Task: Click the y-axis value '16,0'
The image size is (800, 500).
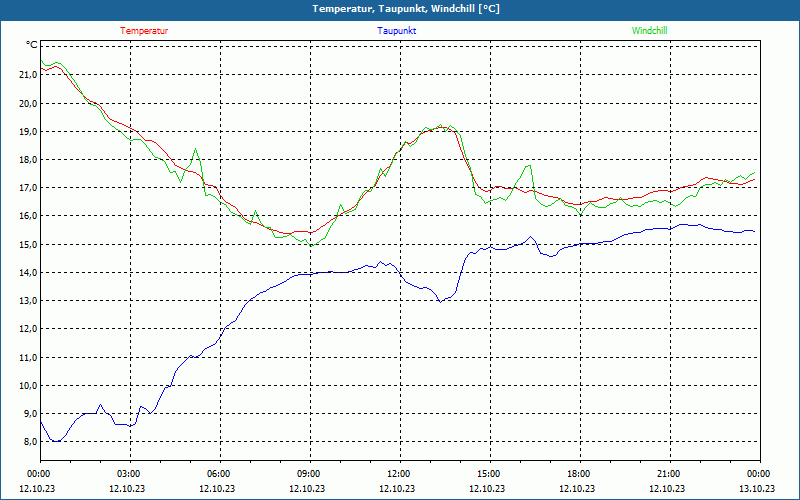Action: 29,216
